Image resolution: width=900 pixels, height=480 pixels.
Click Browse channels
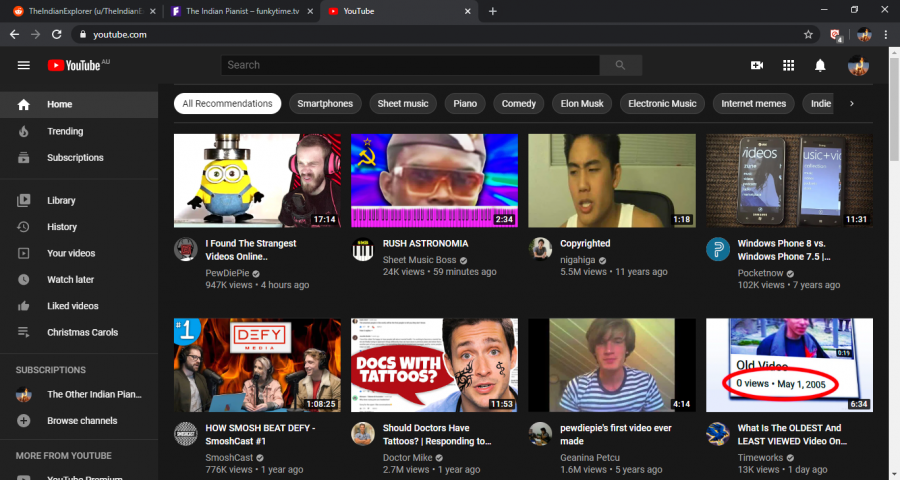tap(79, 421)
